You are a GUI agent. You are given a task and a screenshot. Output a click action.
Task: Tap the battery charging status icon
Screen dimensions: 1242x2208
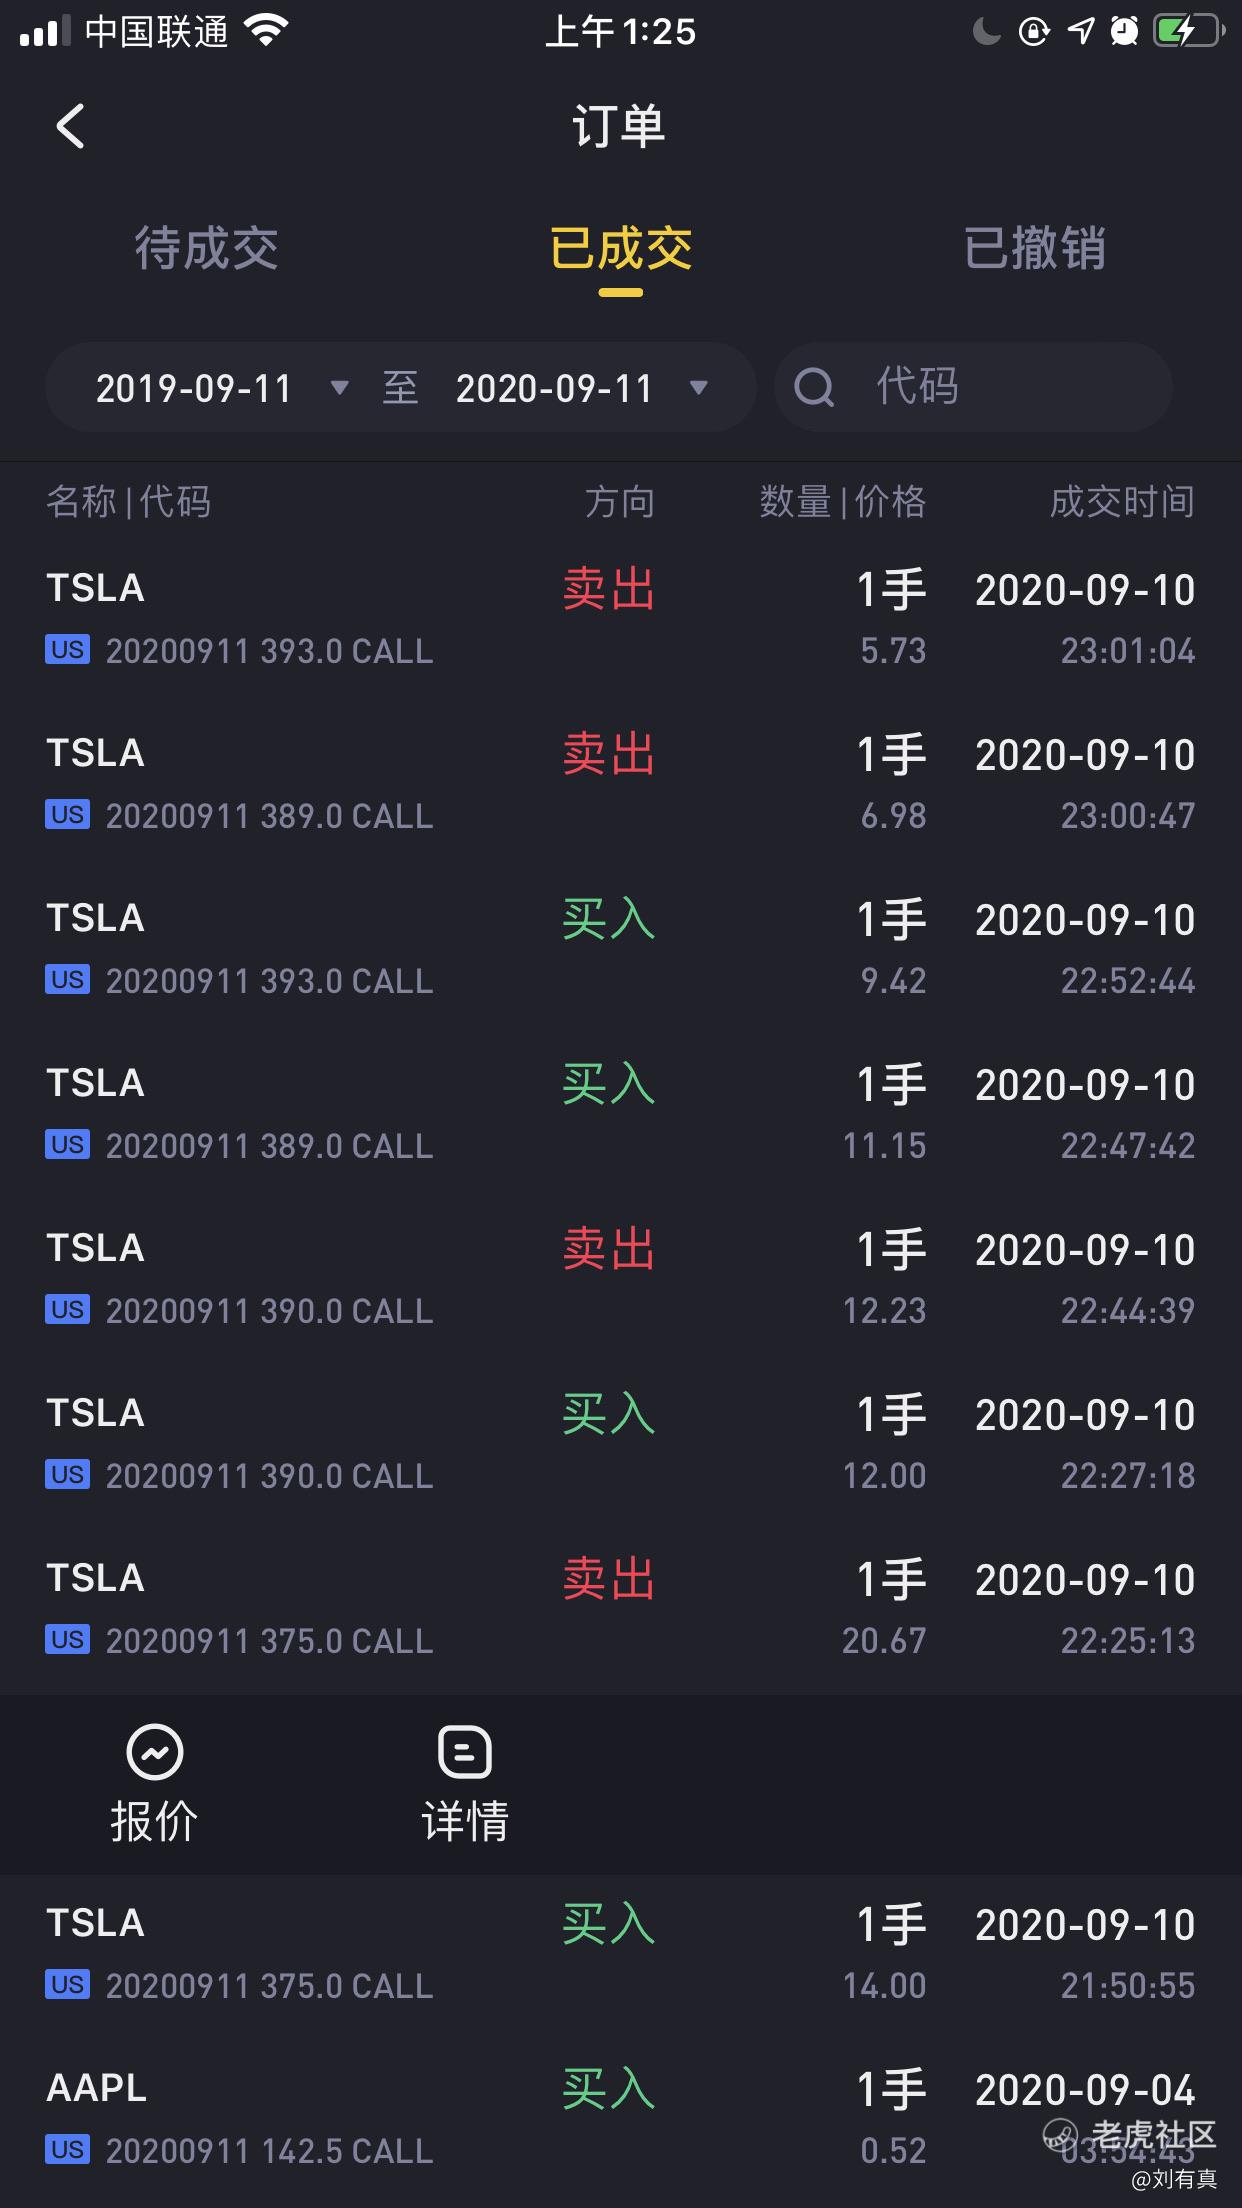(x=1187, y=31)
